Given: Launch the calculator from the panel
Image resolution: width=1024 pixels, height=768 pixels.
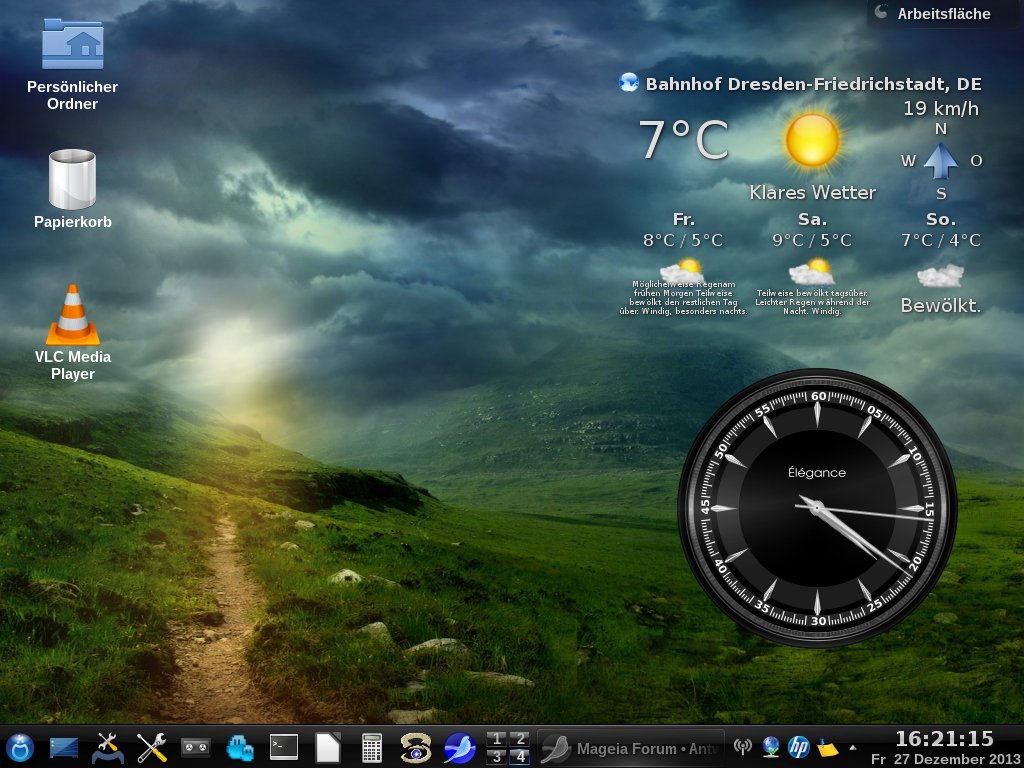Looking at the screenshot, I should pos(372,748).
